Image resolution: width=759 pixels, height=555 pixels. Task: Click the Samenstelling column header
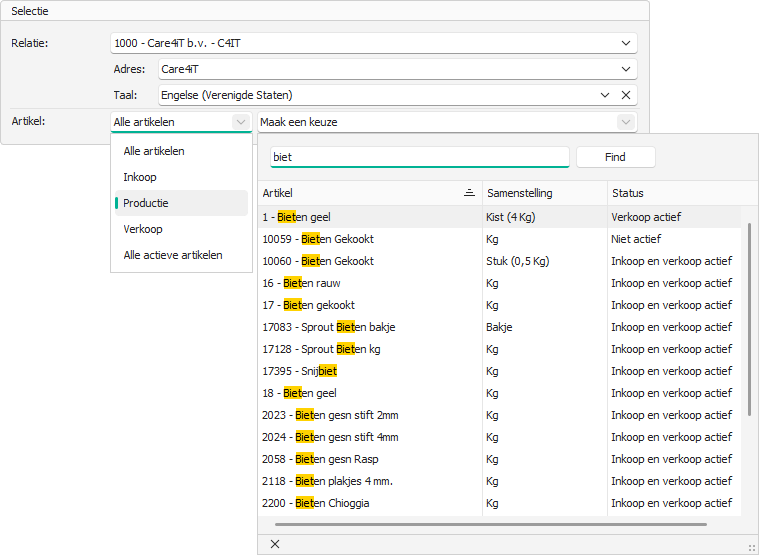pos(520,193)
